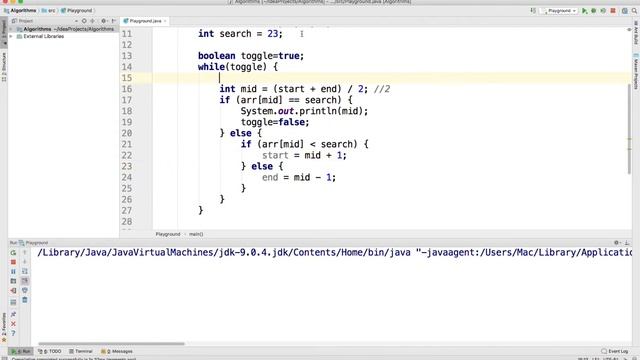Close the Playground.java tab
The image size is (640, 360).
(x=165, y=21)
